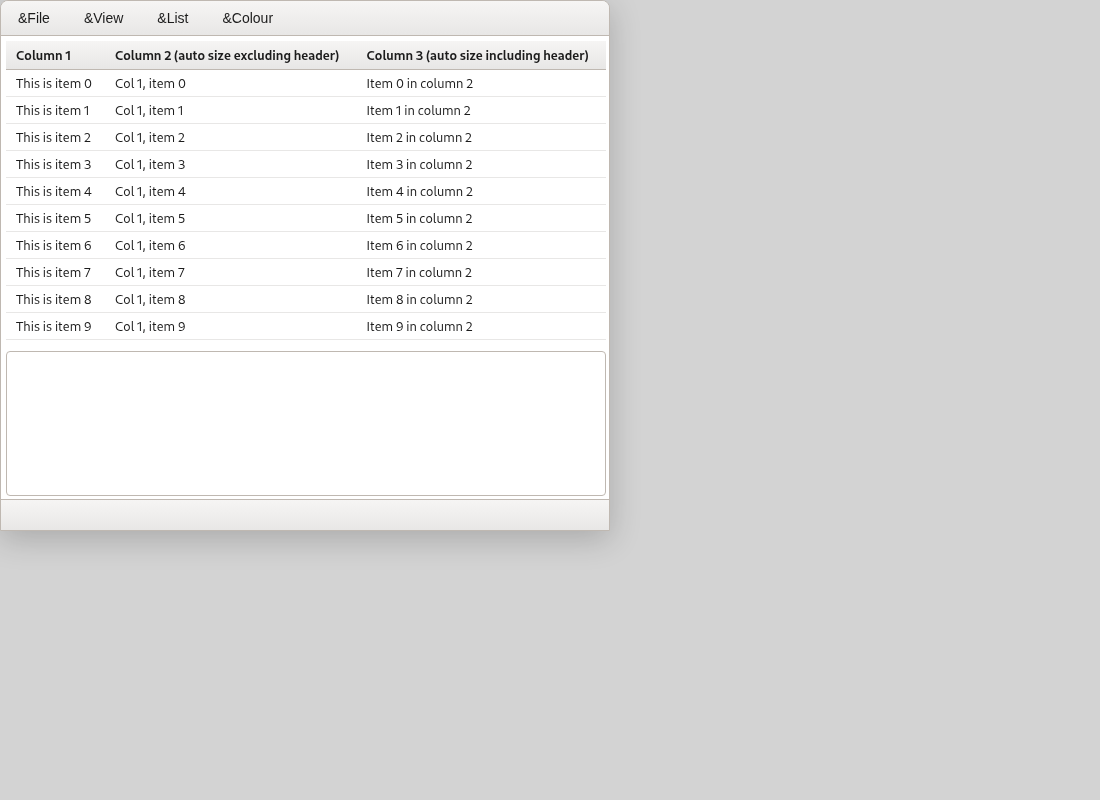Open the &List menu
Screen dimensions: 1100x800
(x=173, y=18)
